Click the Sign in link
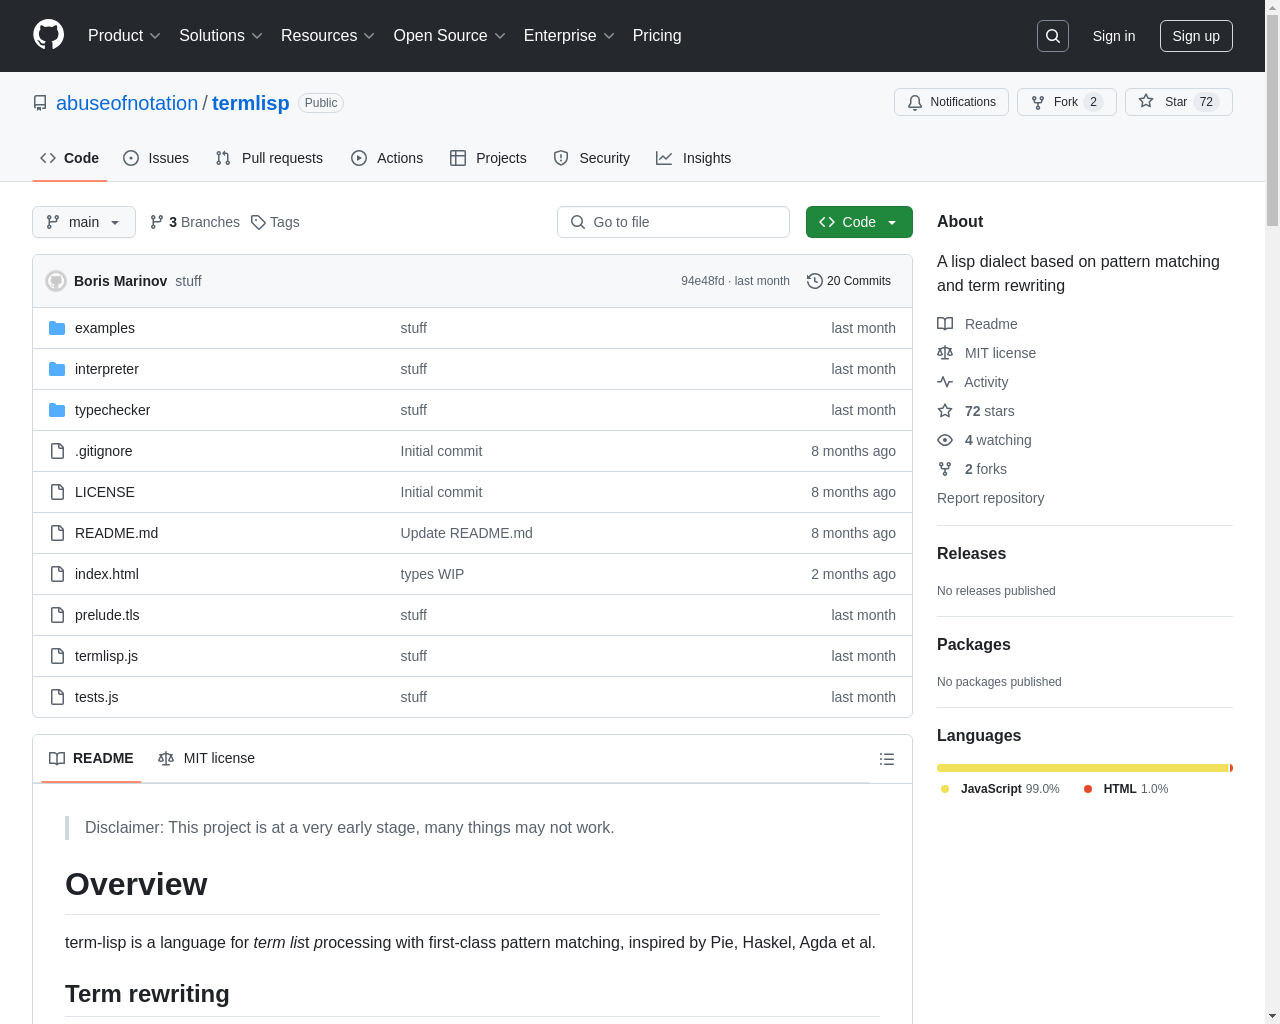The image size is (1280, 1024). [x=1114, y=36]
